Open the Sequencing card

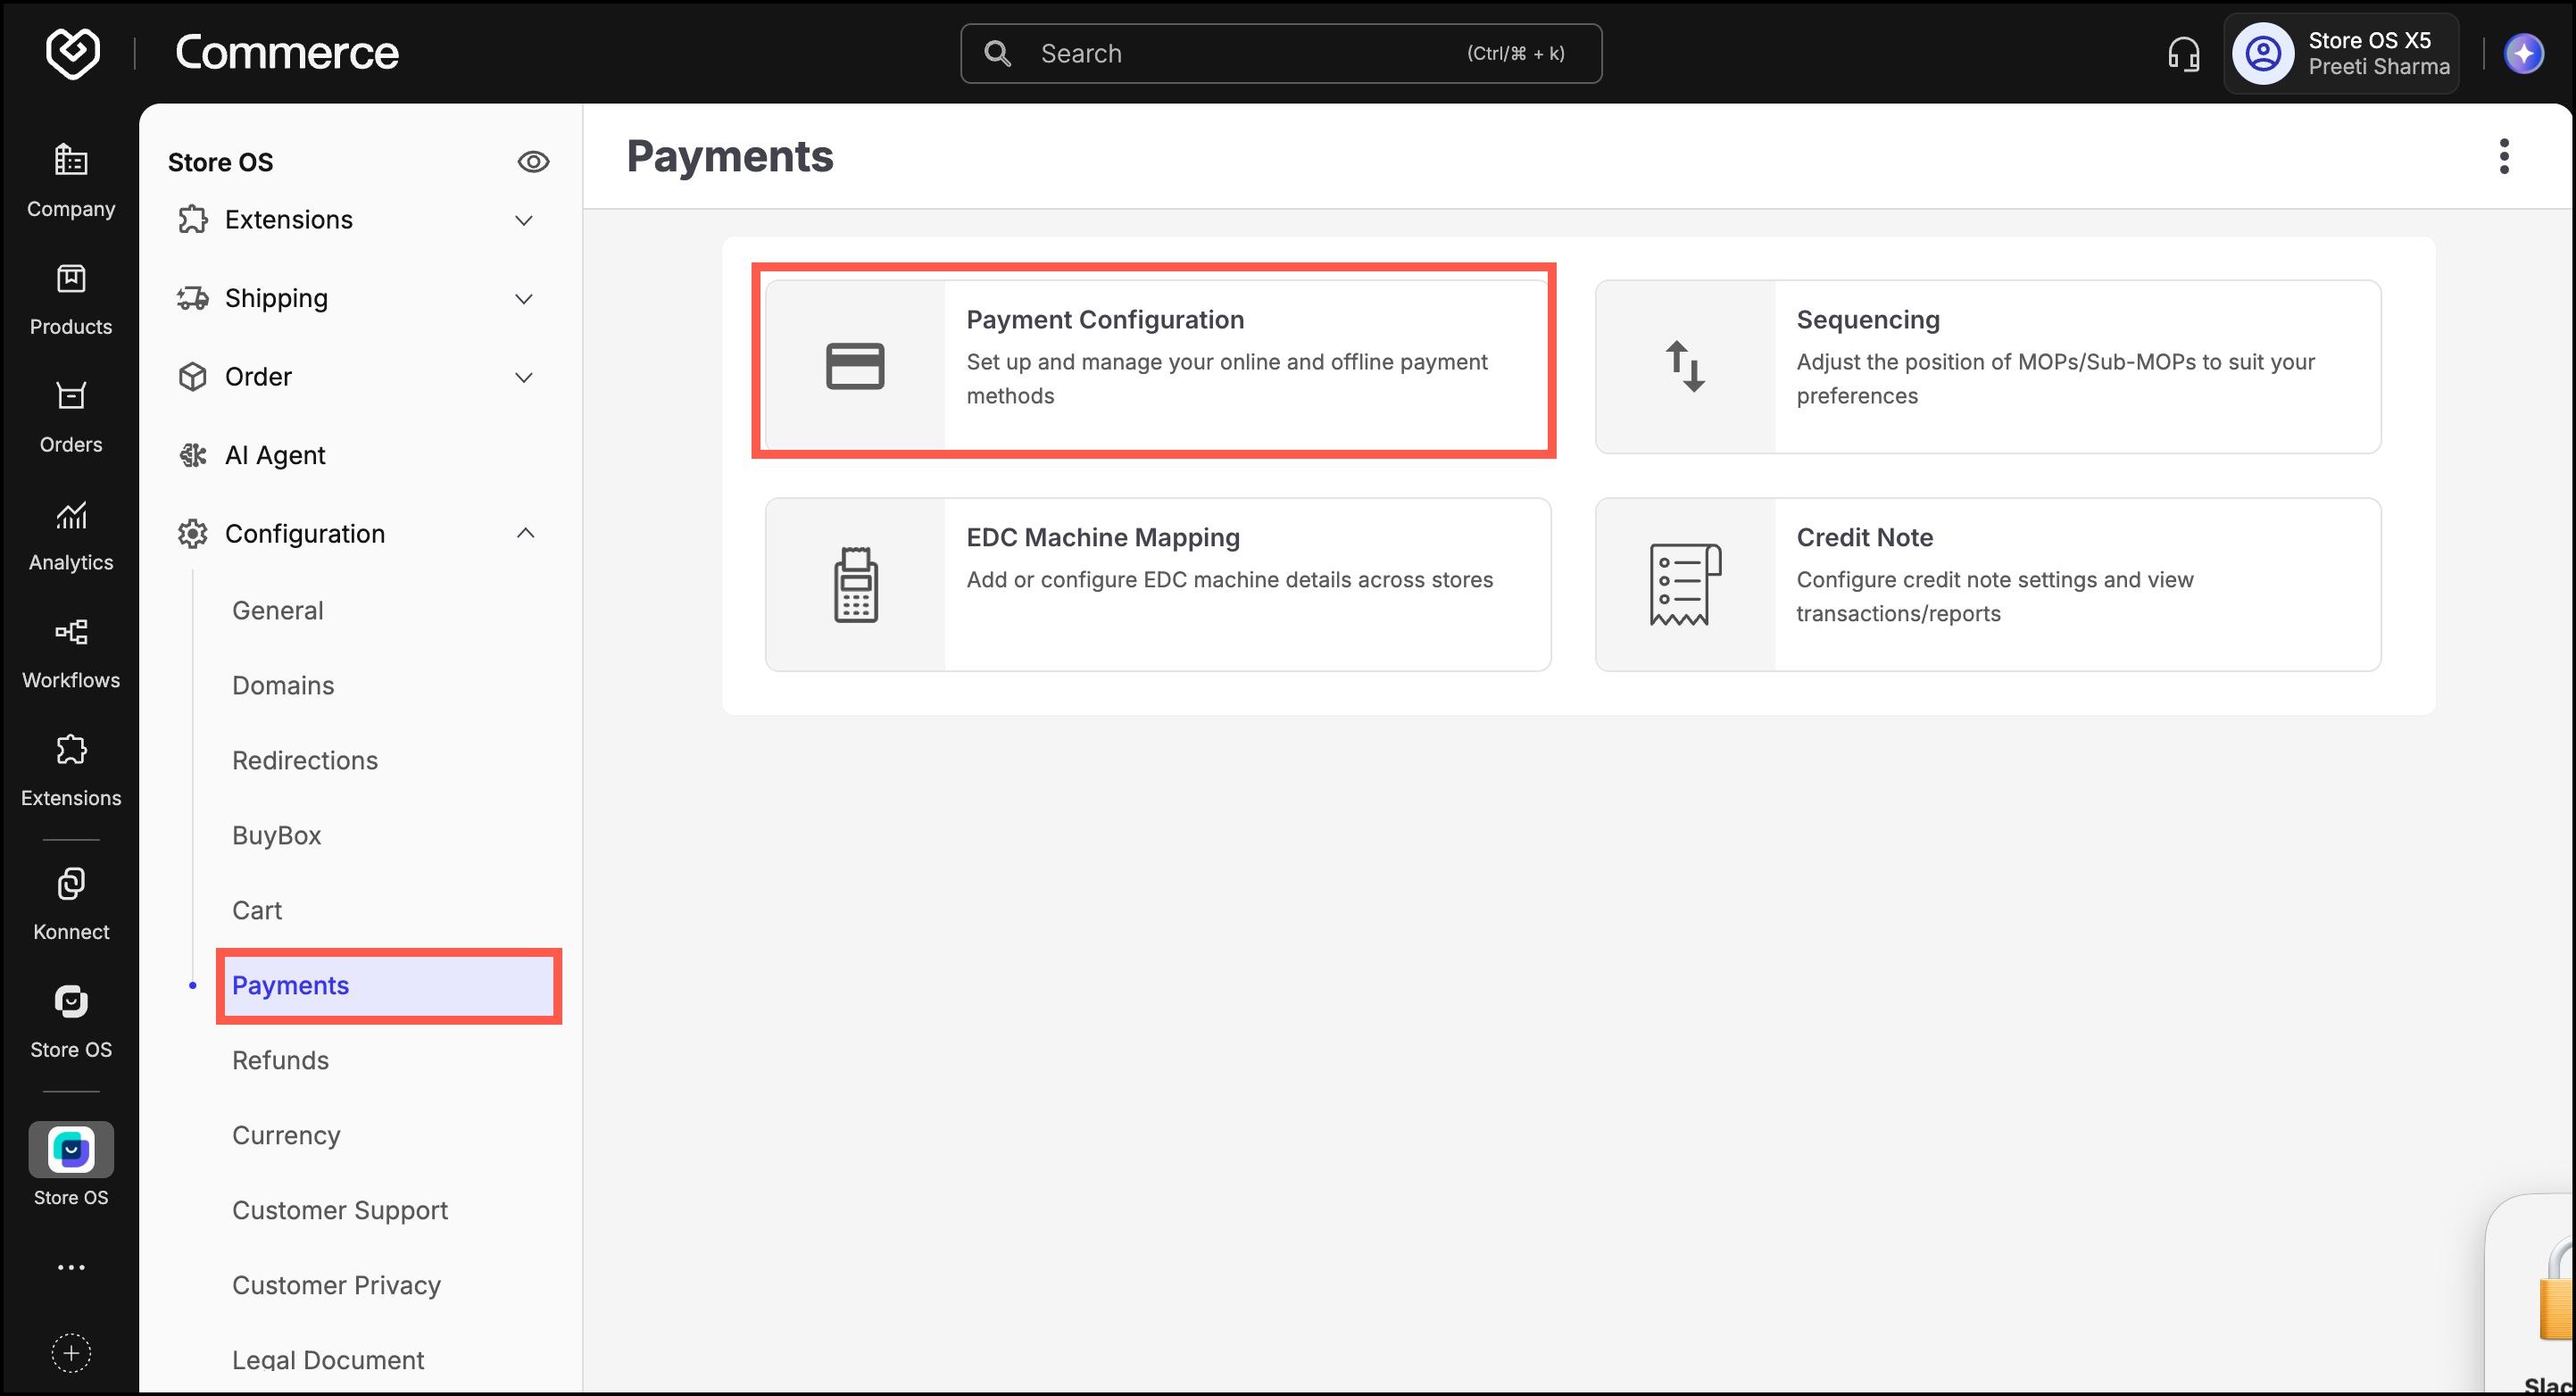tap(1988, 366)
